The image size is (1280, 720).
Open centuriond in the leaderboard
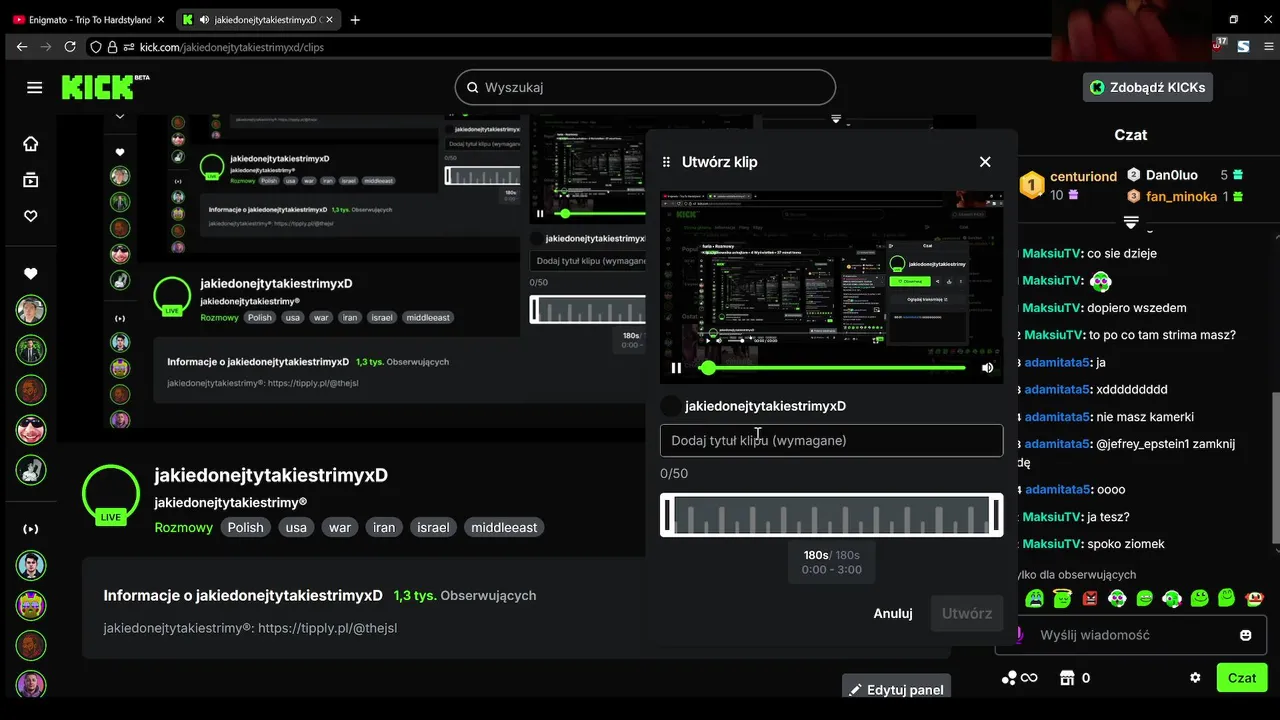(1082, 176)
